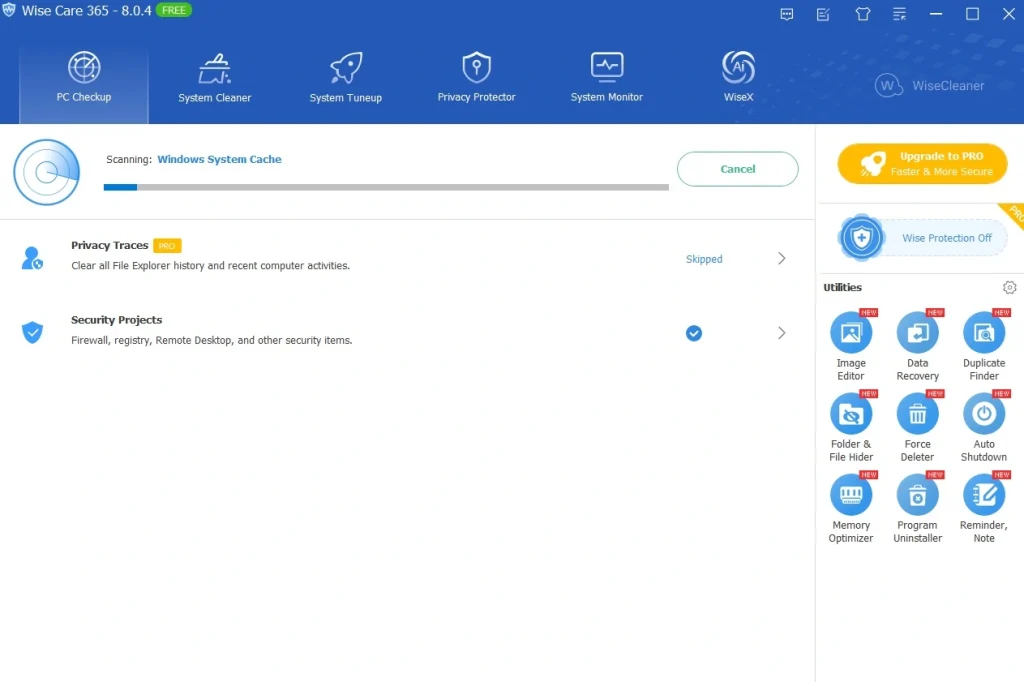Click the WiseCleaner logo
This screenshot has height=682, width=1024.
point(929,86)
